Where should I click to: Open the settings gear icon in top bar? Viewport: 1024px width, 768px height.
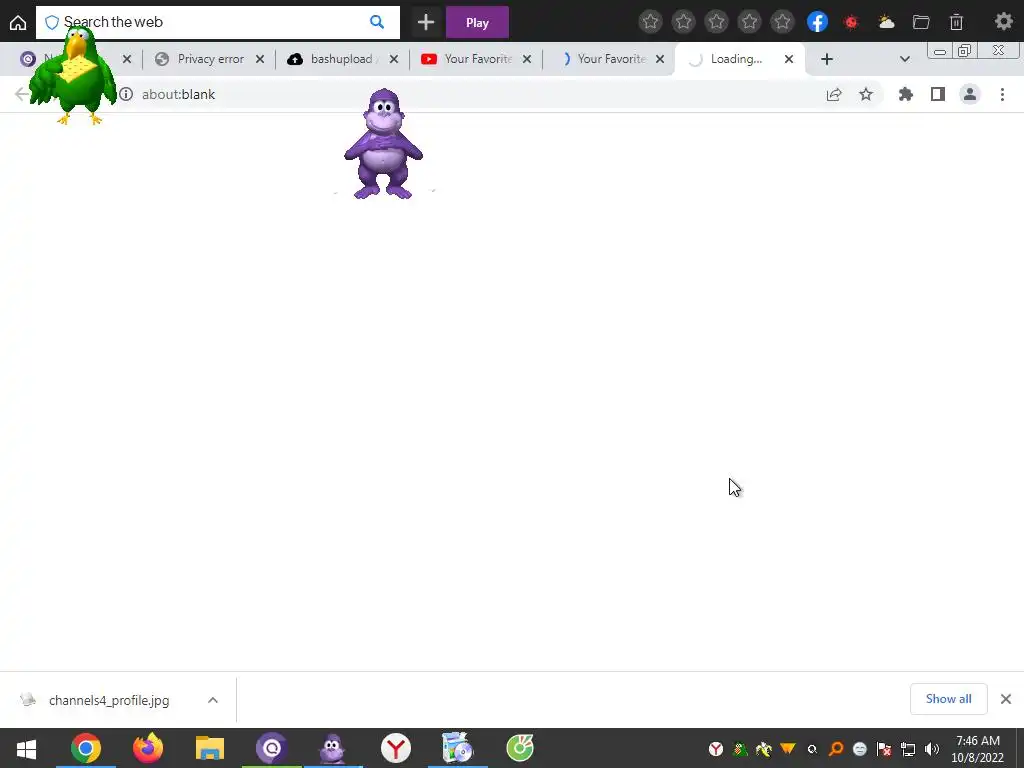(x=1004, y=22)
